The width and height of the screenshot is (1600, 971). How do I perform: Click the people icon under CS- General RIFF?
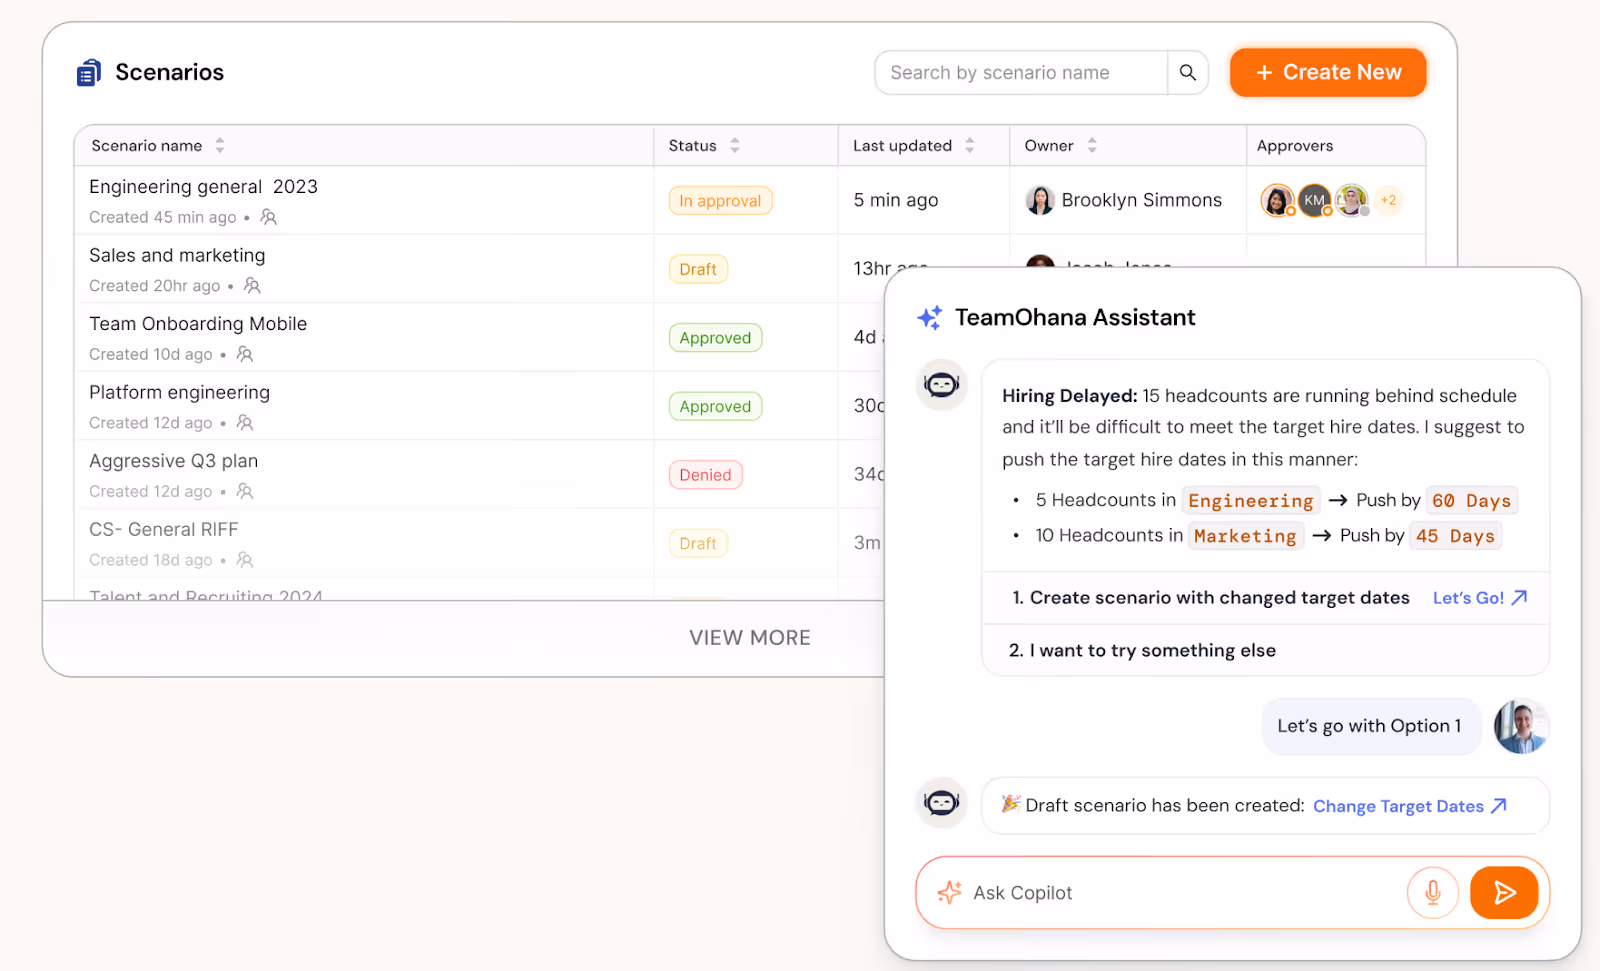point(245,560)
